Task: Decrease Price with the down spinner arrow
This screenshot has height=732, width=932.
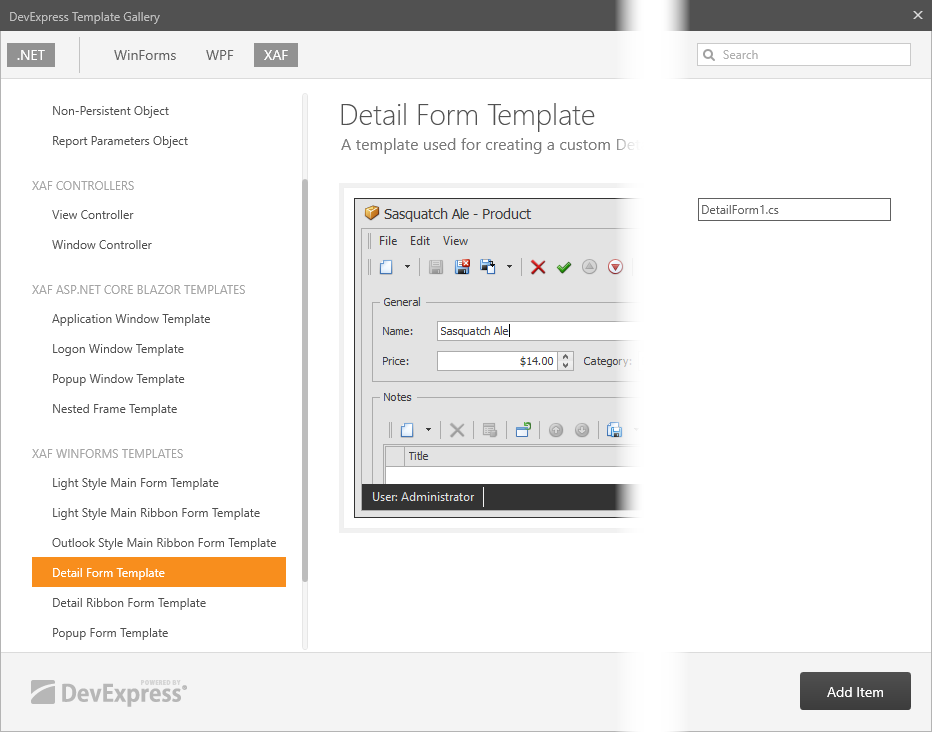Action: (x=565, y=365)
